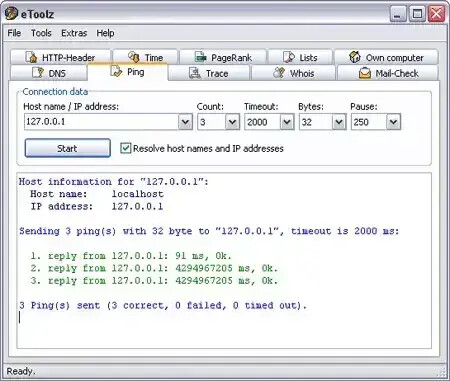Click the 'Sending 3 ping(s)' output line

[x=209, y=231]
